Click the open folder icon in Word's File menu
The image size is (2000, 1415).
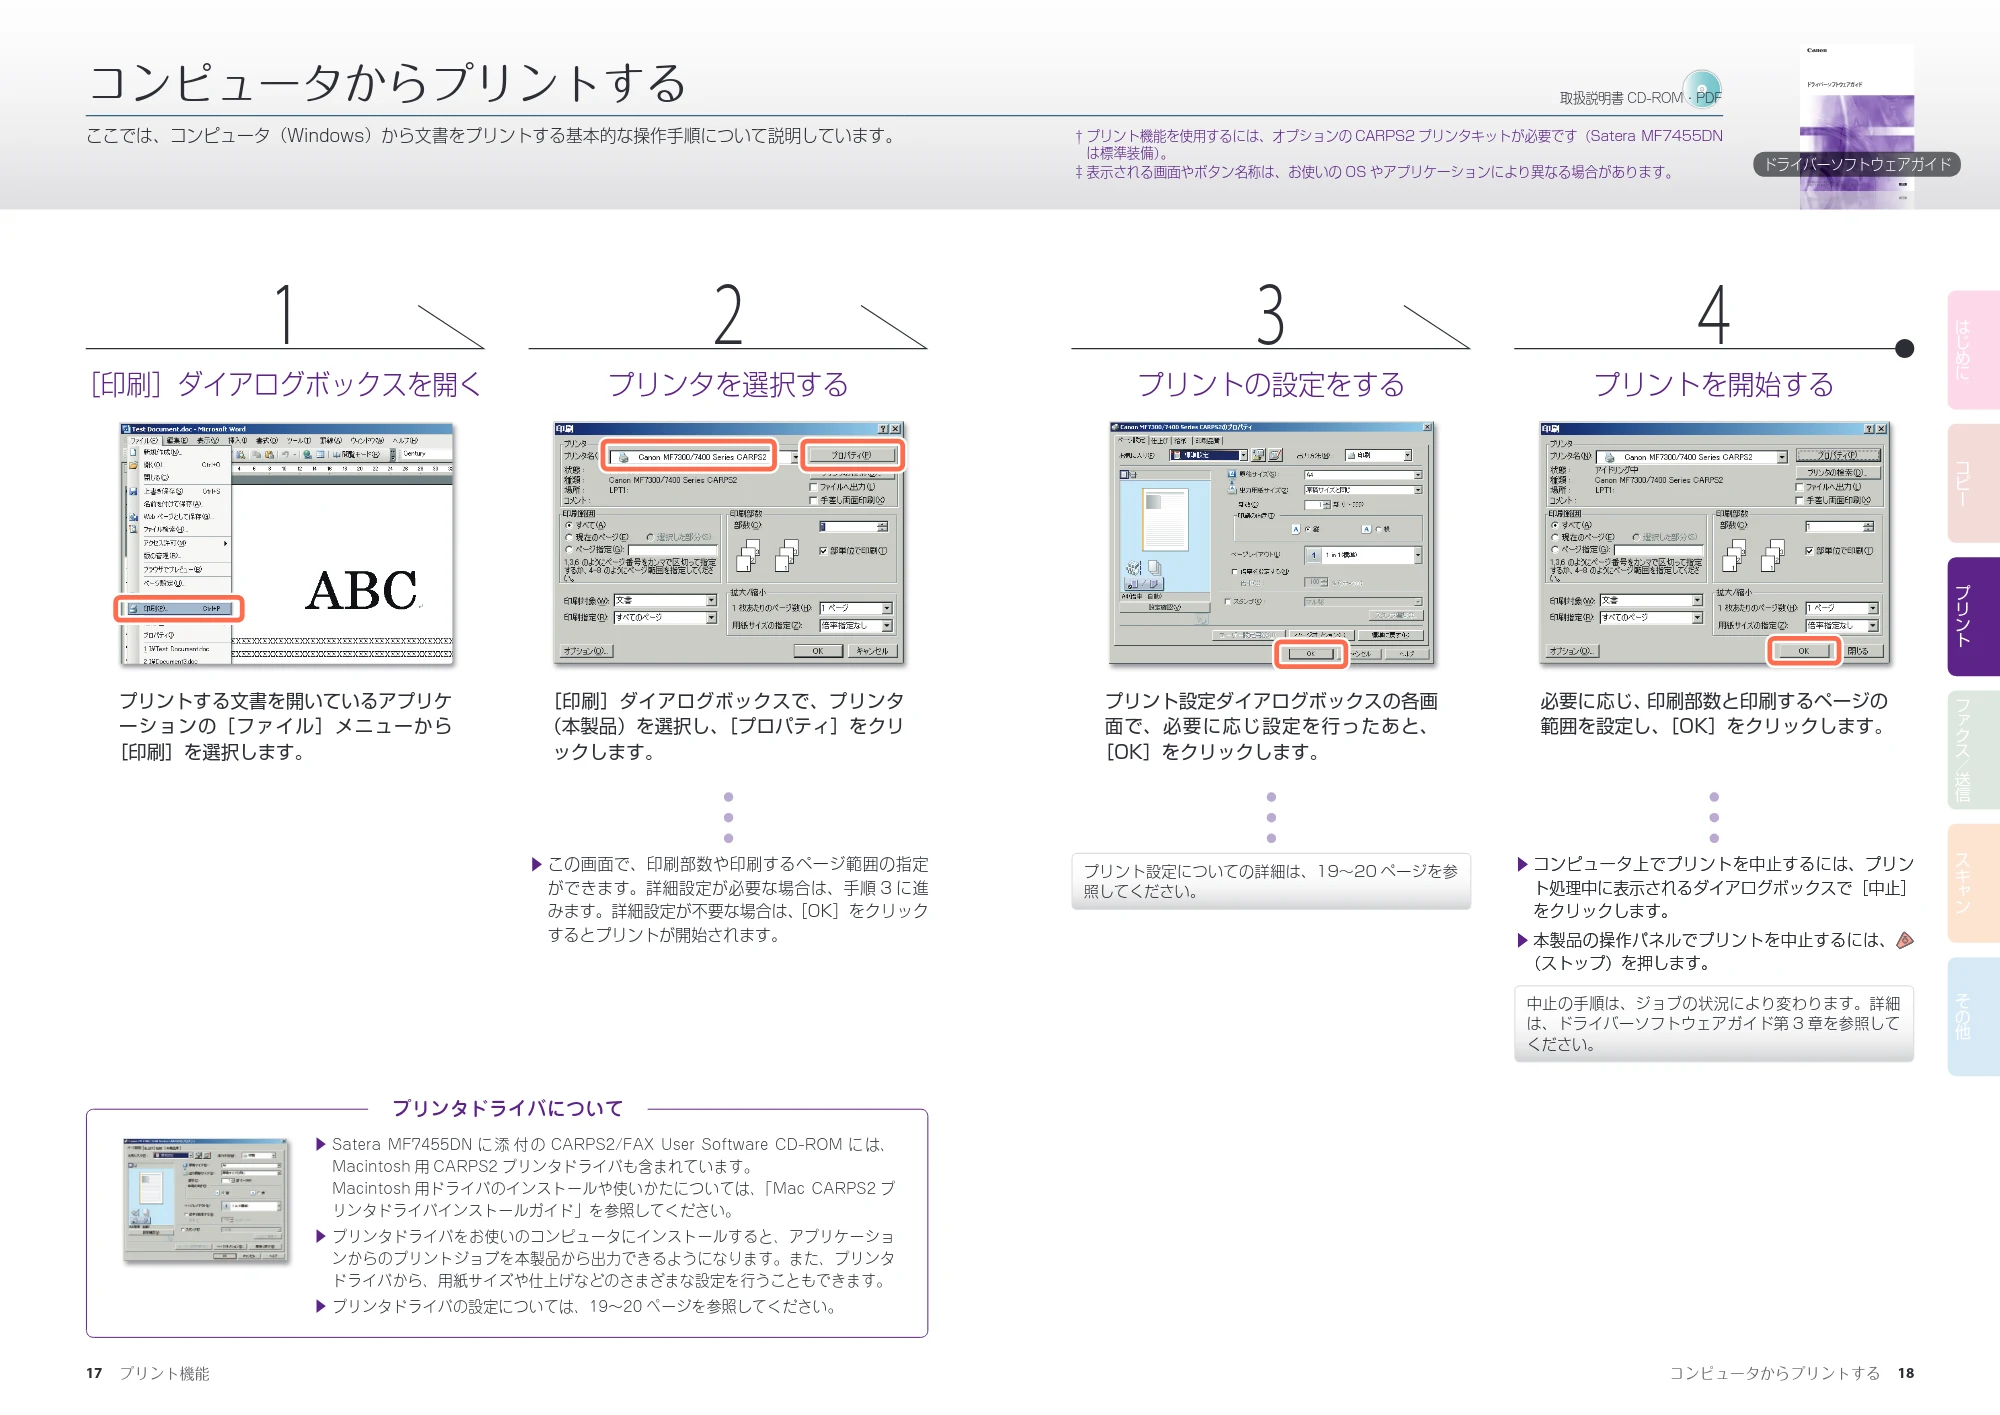point(132,465)
